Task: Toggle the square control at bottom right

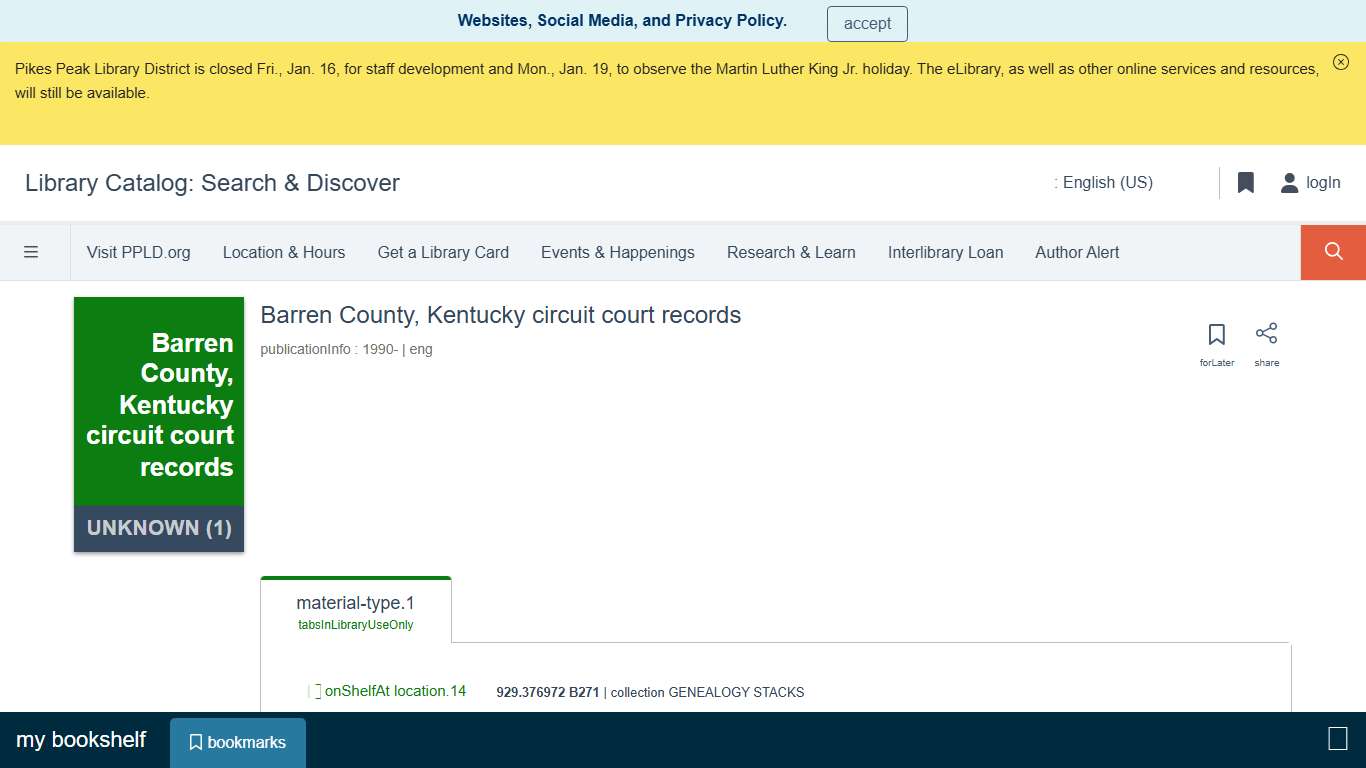Action: [x=1337, y=738]
